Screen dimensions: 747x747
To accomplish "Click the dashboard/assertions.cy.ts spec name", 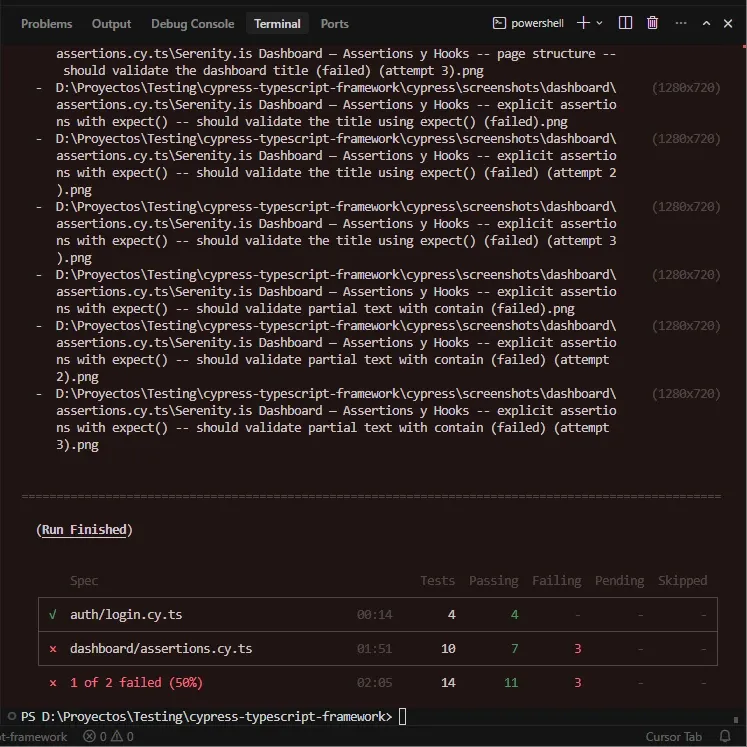I will point(161,648).
